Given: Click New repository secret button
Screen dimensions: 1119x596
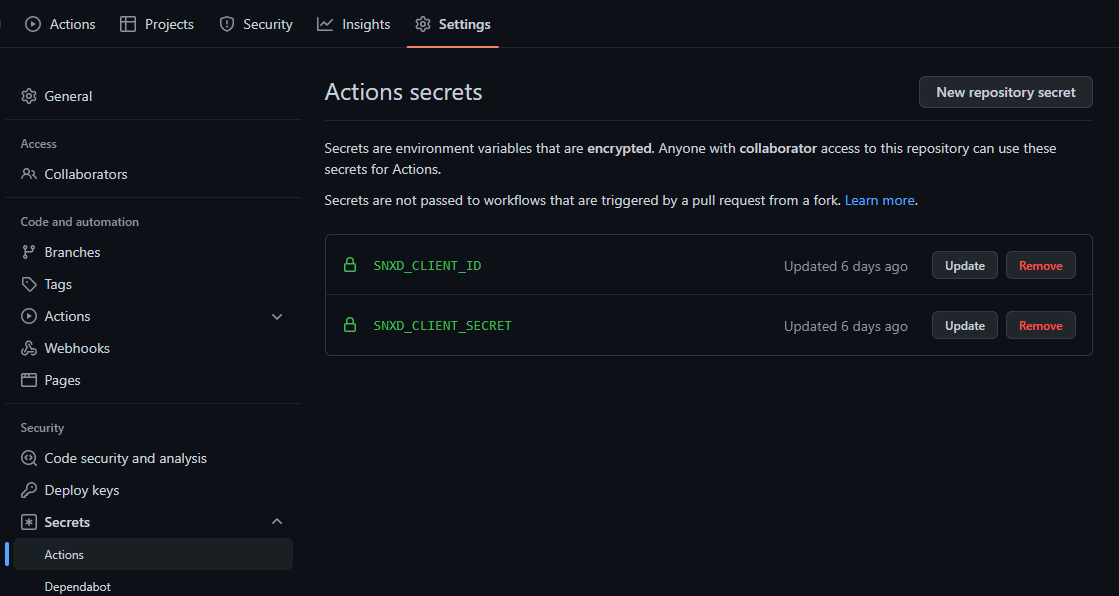Looking at the screenshot, I should [1005, 92].
